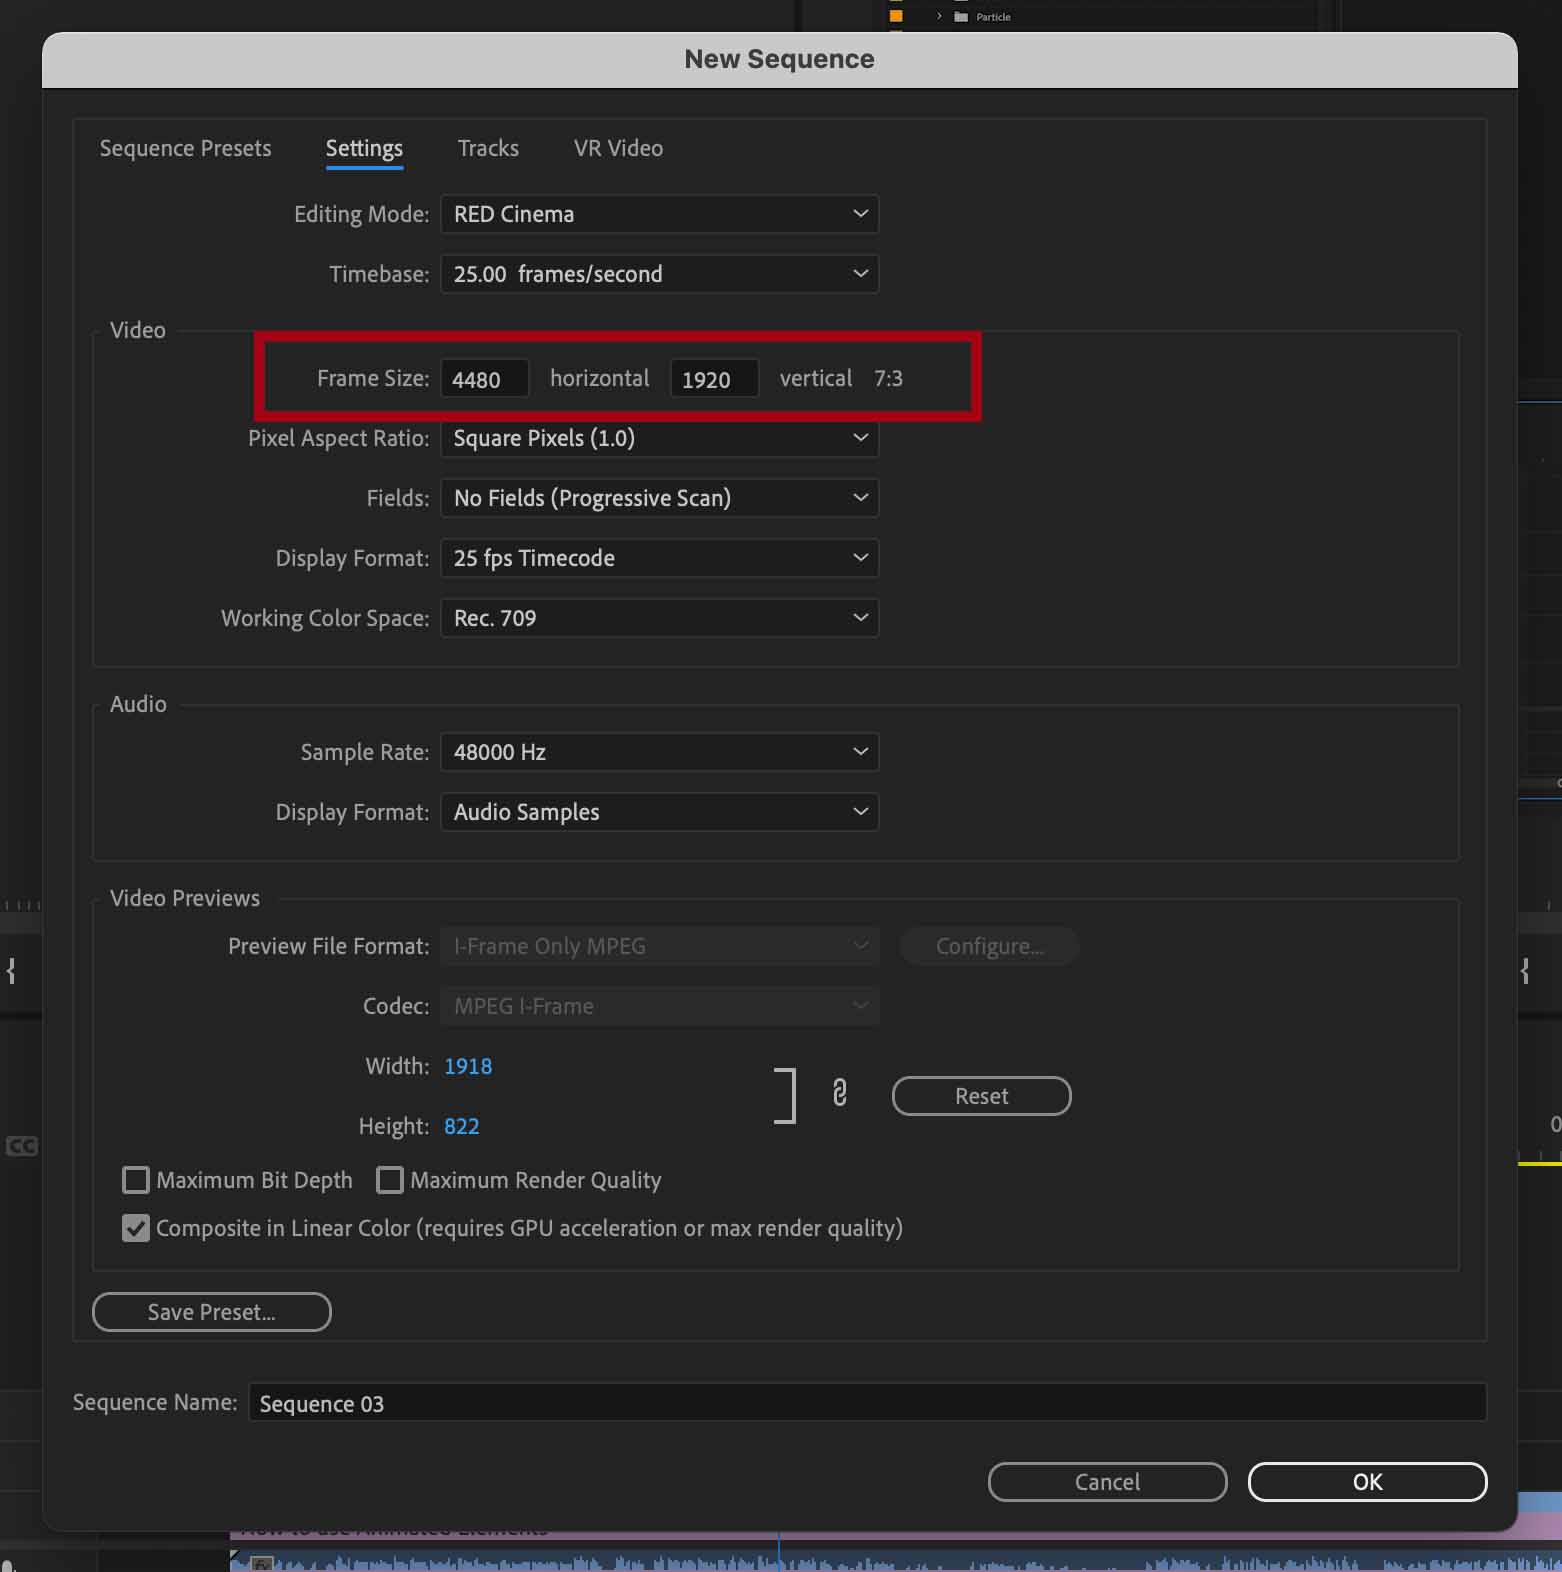The width and height of the screenshot is (1562, 1572).
Task: Open audio Display Format Audio Samples dropdown
Action: pos(659,812)
